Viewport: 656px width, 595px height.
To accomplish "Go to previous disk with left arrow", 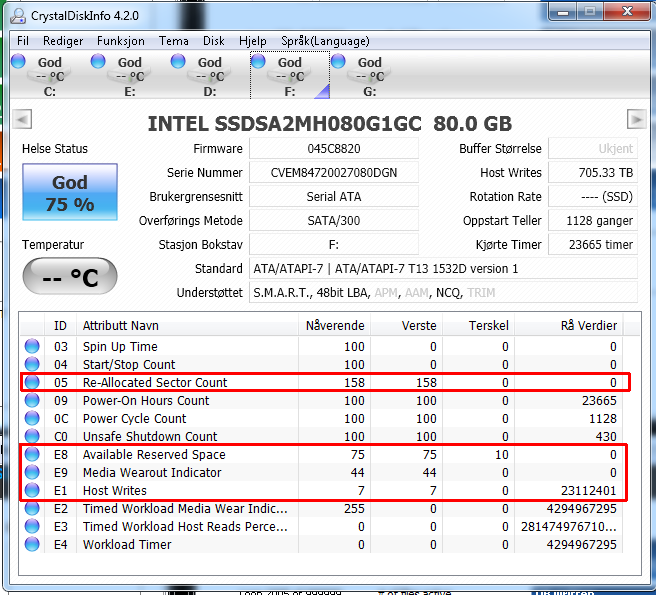I will click(22, 120).
